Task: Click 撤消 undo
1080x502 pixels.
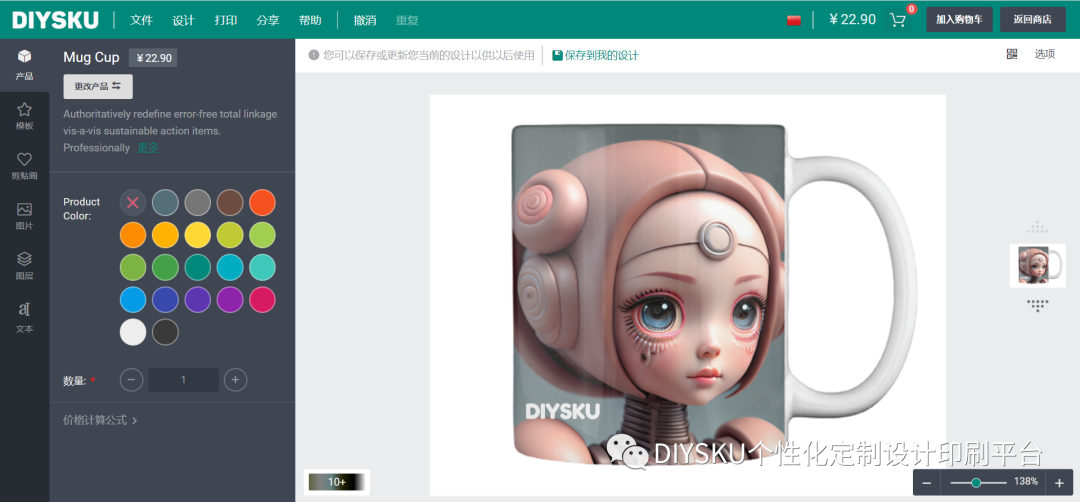Action: 365,20
